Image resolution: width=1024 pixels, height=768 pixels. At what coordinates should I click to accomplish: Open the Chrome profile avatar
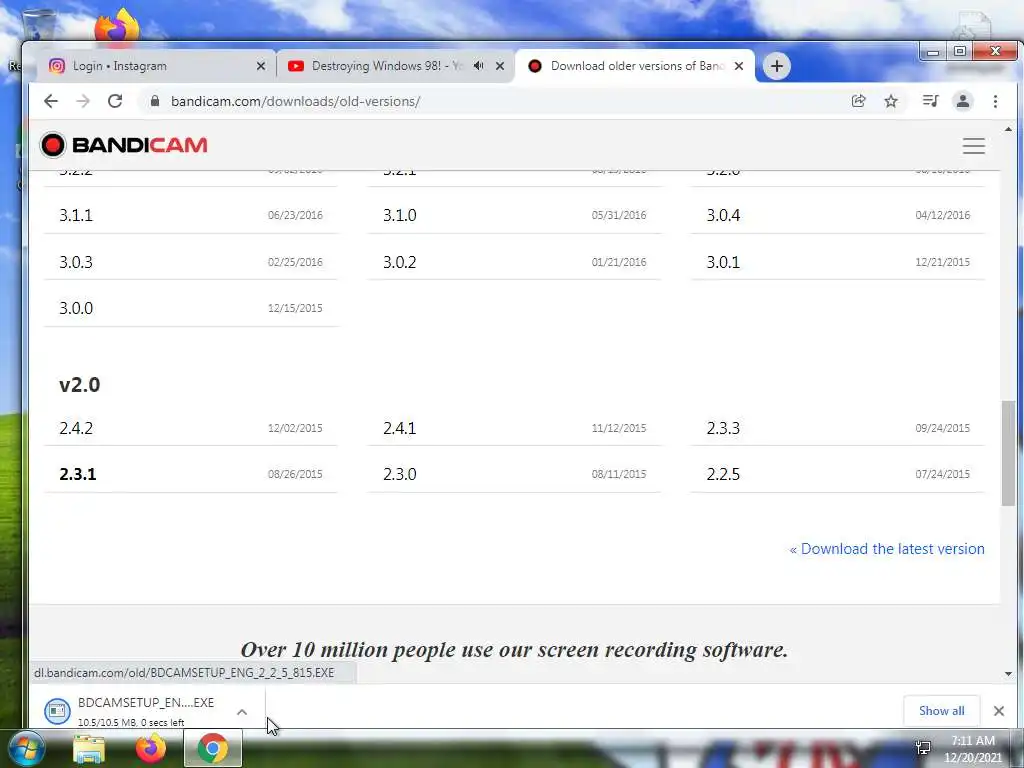[x=963, y=101]
